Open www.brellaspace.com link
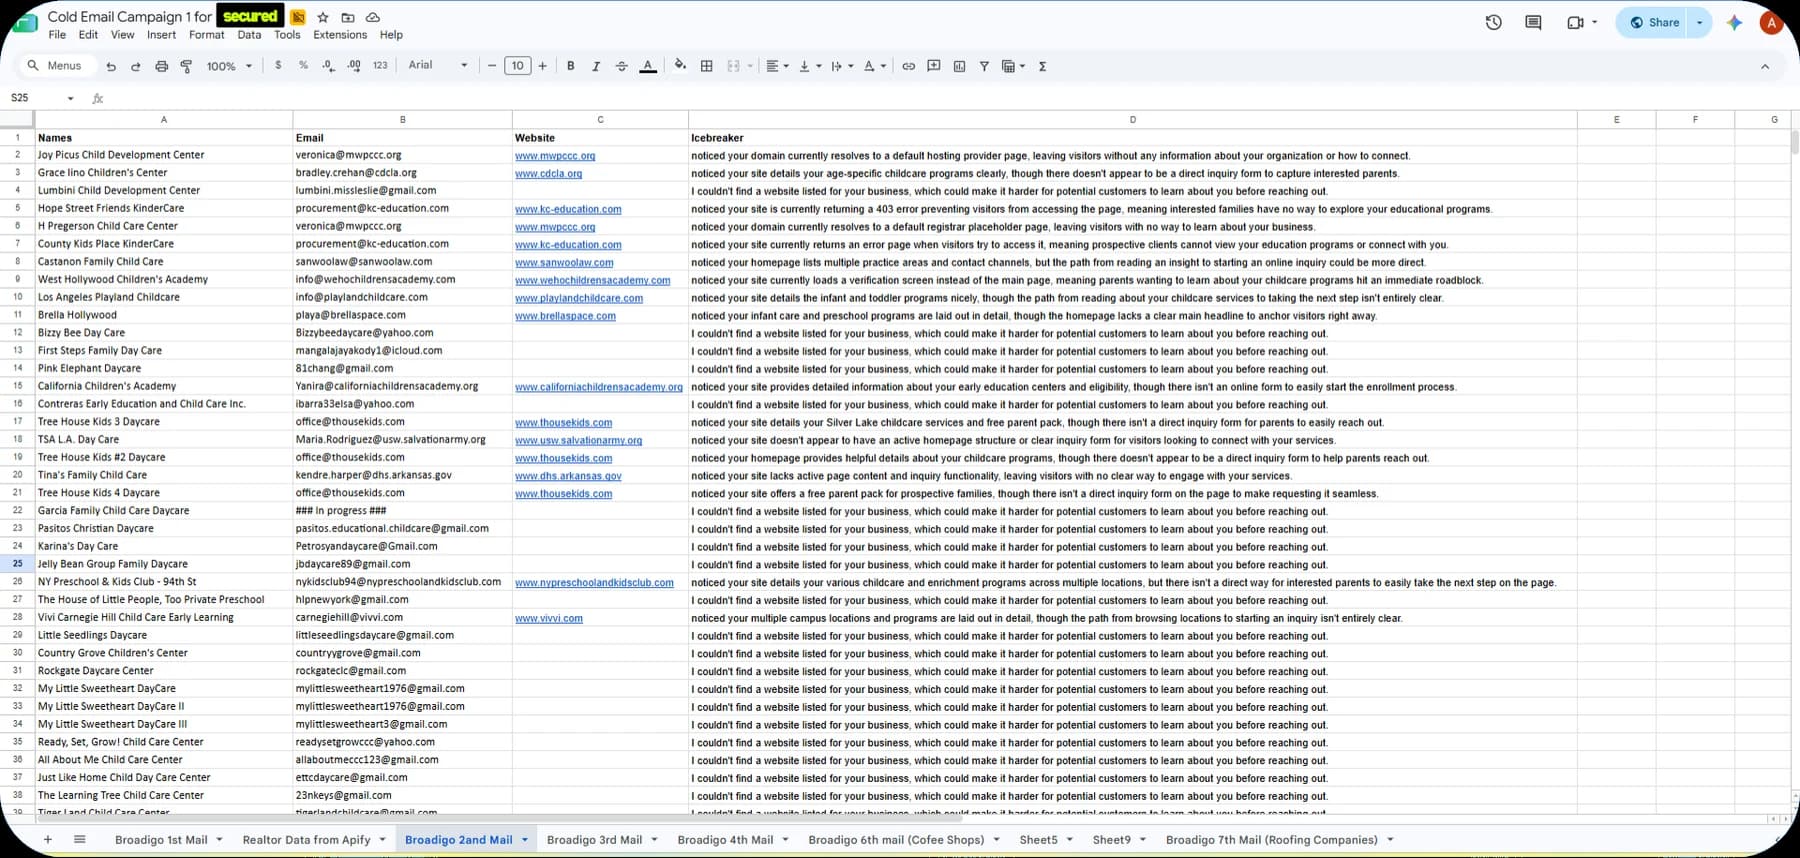This screenshot has height=858, width=1800. tap(565, 316)
